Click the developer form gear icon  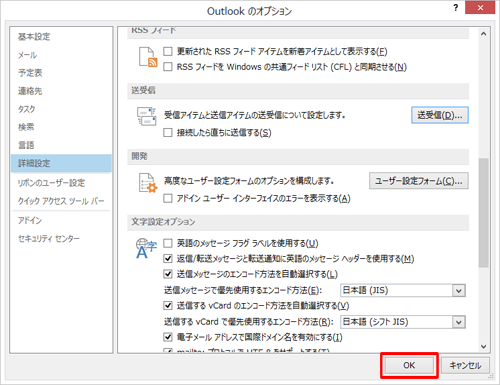click(148, 183)
